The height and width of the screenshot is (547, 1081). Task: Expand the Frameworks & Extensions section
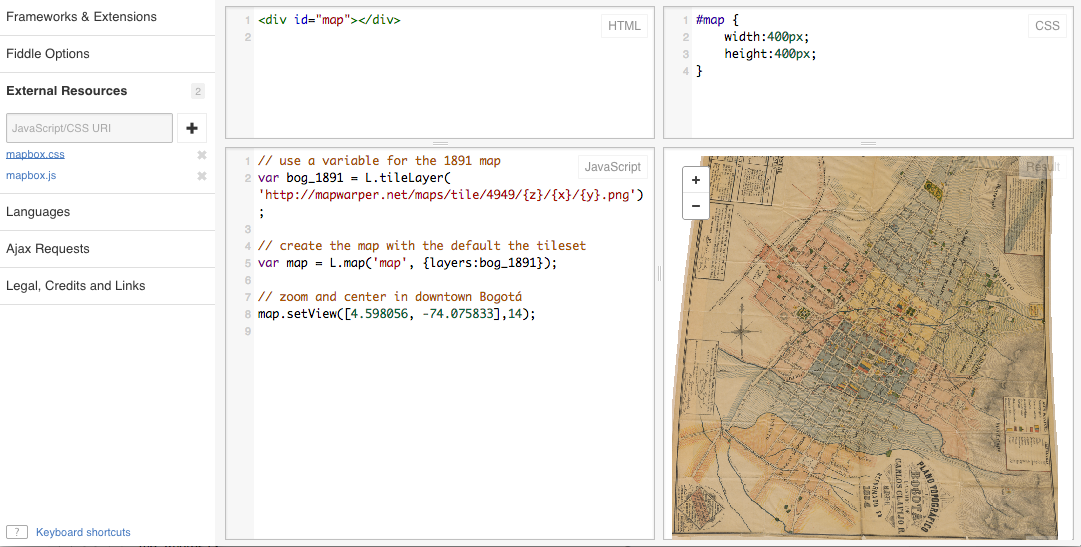(x=81, y=17)
